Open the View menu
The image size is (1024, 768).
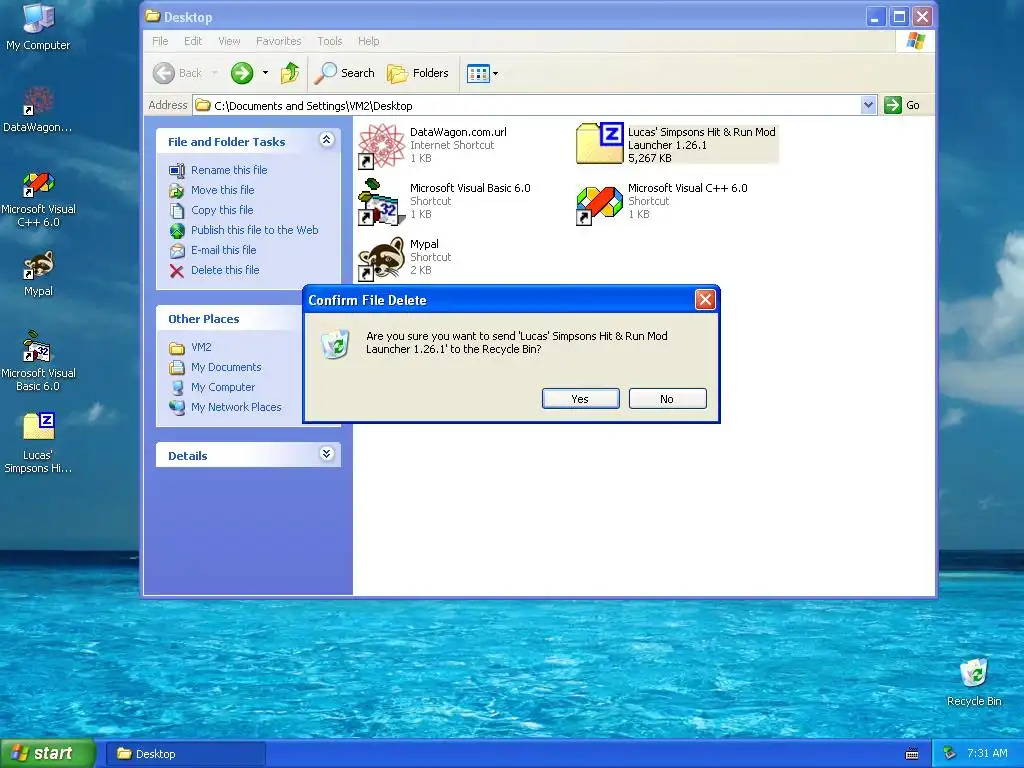tap(229, 41)
